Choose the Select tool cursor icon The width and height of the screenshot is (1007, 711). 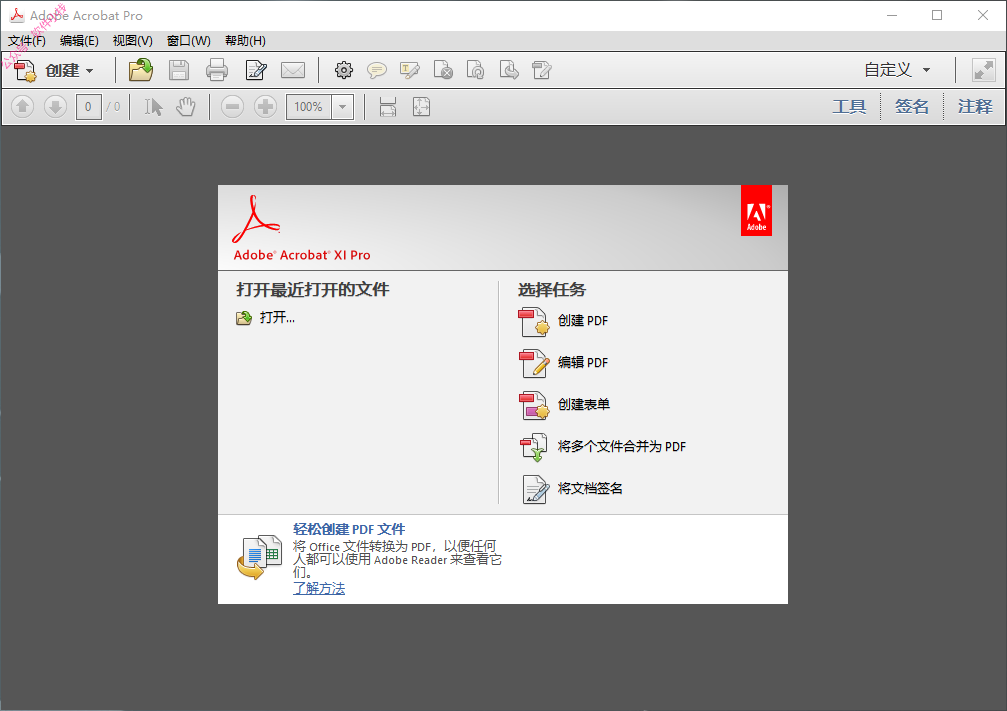tap(153, 107)
